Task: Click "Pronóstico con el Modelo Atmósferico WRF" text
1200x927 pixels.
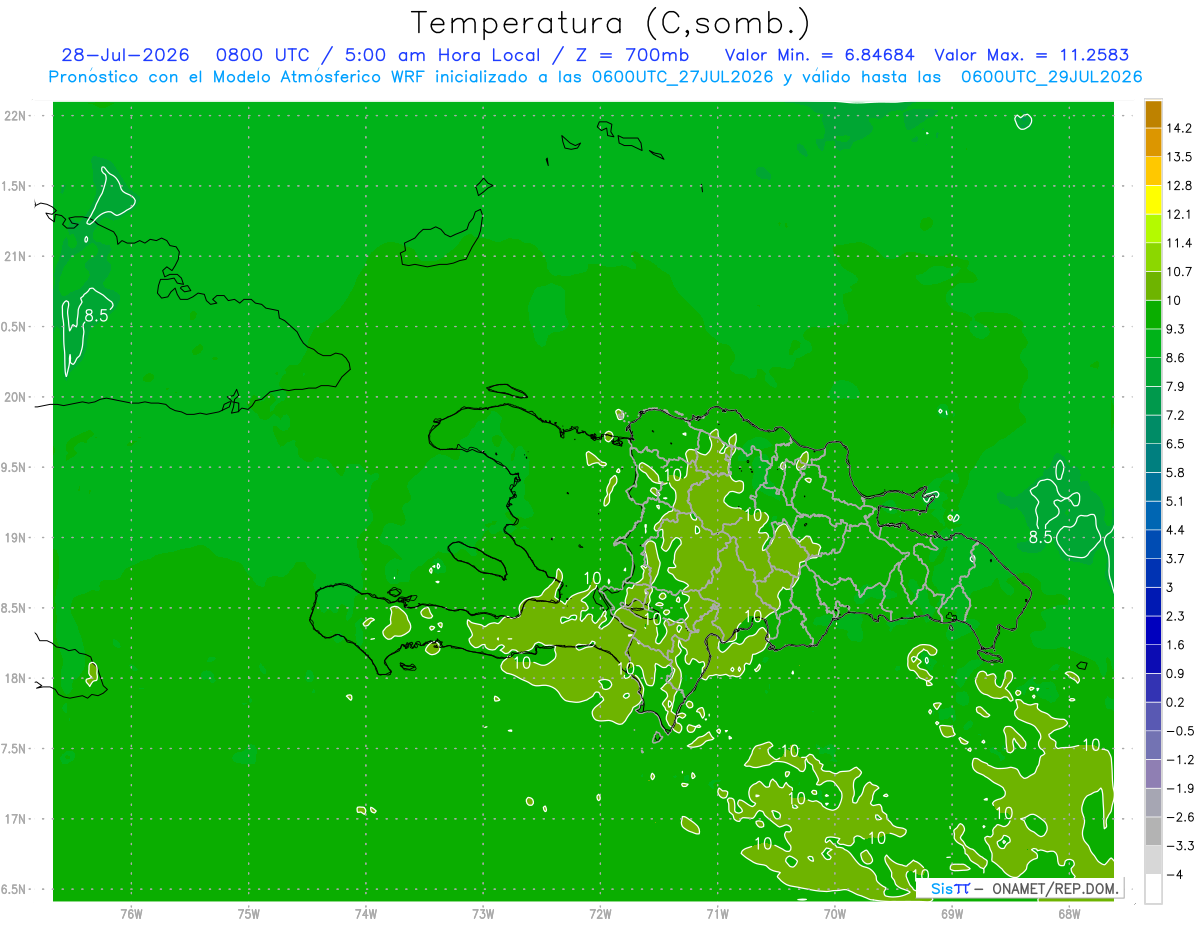Action: 239,77
